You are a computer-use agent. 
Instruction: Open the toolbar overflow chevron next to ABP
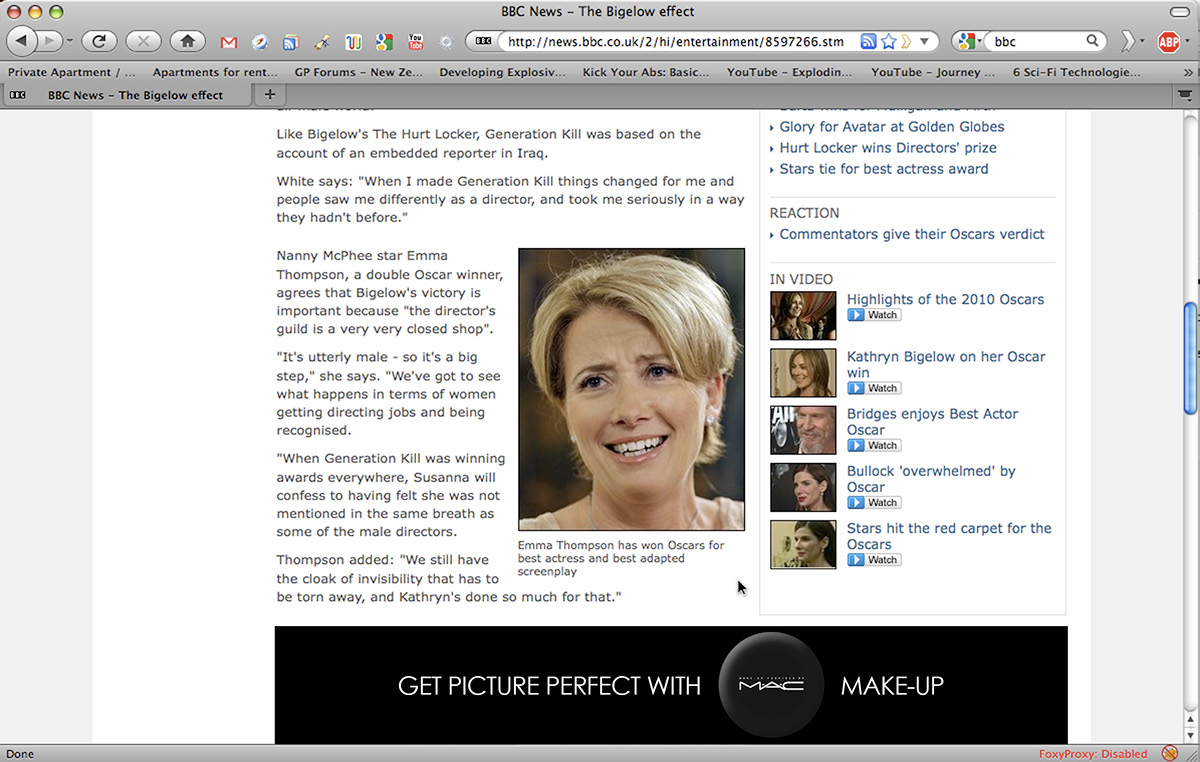click(1130, 41)
